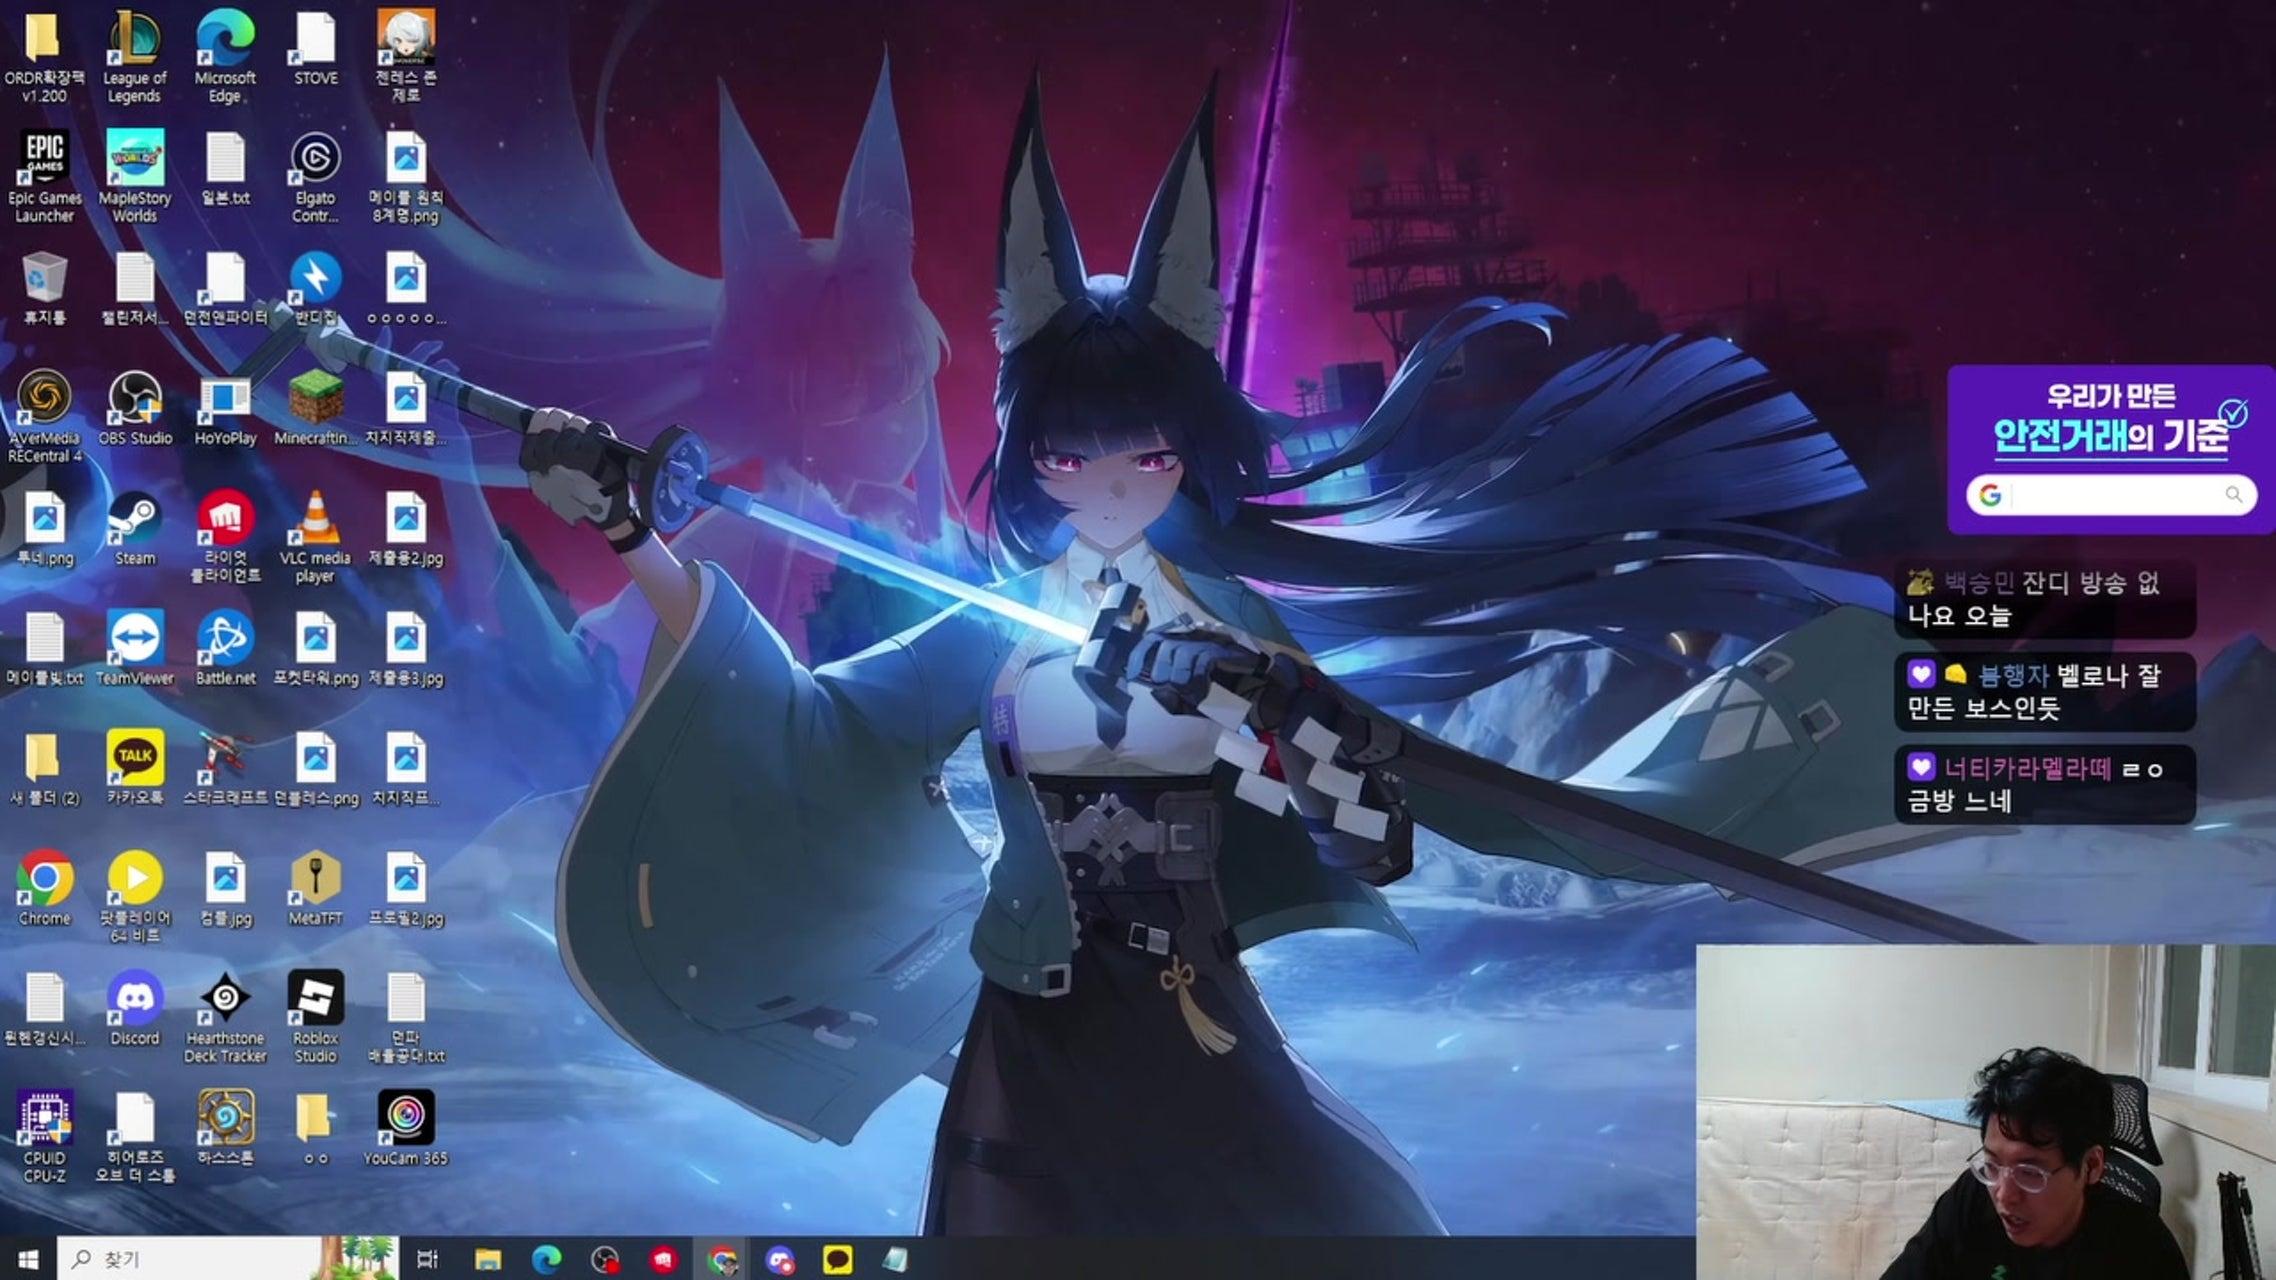Open the Elgato Control desktop shortcut
The image size is (2276, 1280).
click(315, 176)
